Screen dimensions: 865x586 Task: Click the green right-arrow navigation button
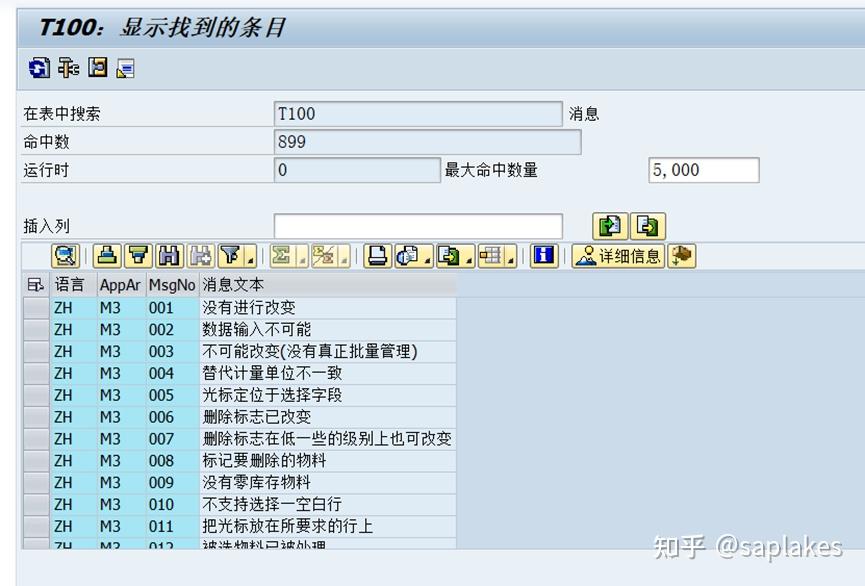[x=610, y=226]
